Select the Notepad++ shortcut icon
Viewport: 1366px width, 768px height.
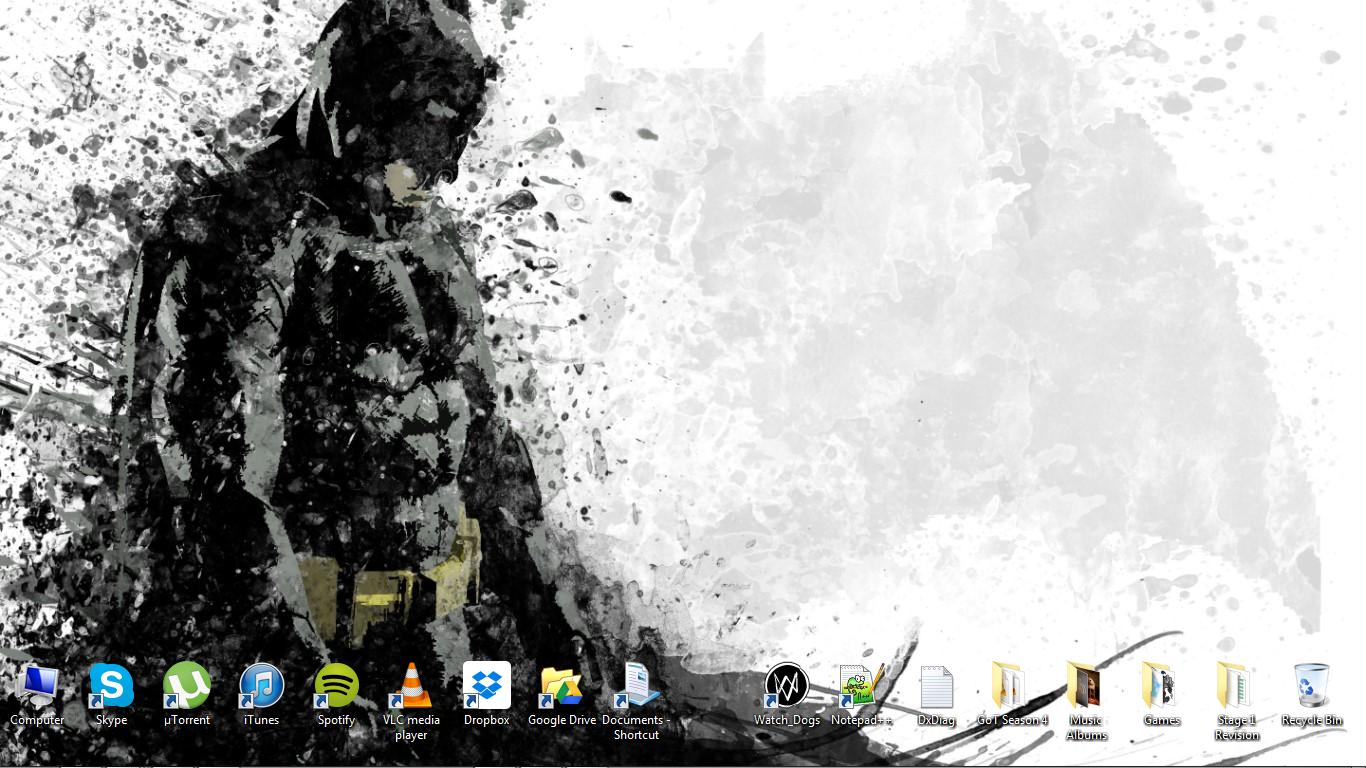coord(861,686)
